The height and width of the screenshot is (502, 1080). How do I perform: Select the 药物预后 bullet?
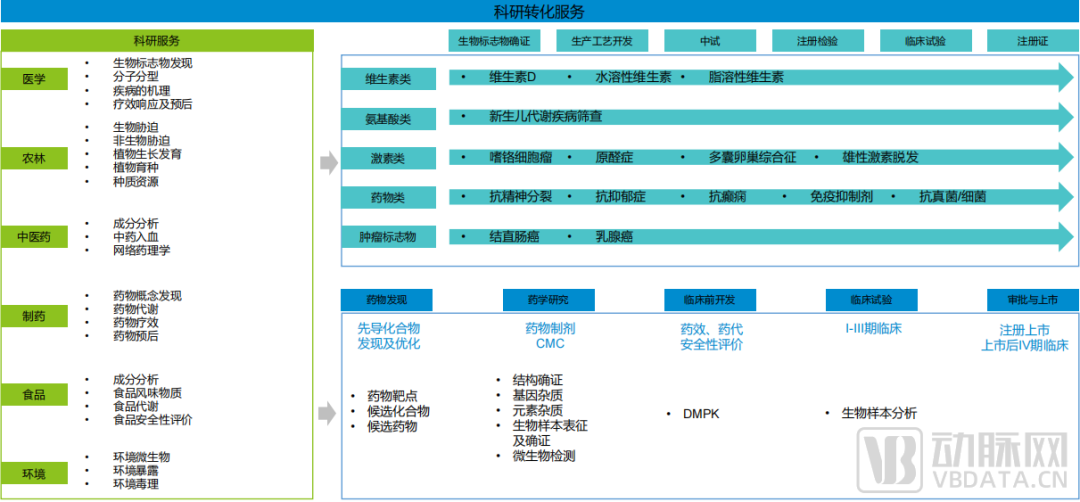[x=136, y=336]
